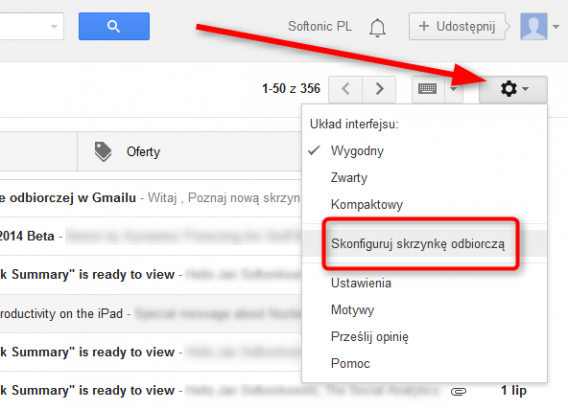568x410 pixels.
Task: Click the 1-50 z 356 message counter
Action: [291, 89]
